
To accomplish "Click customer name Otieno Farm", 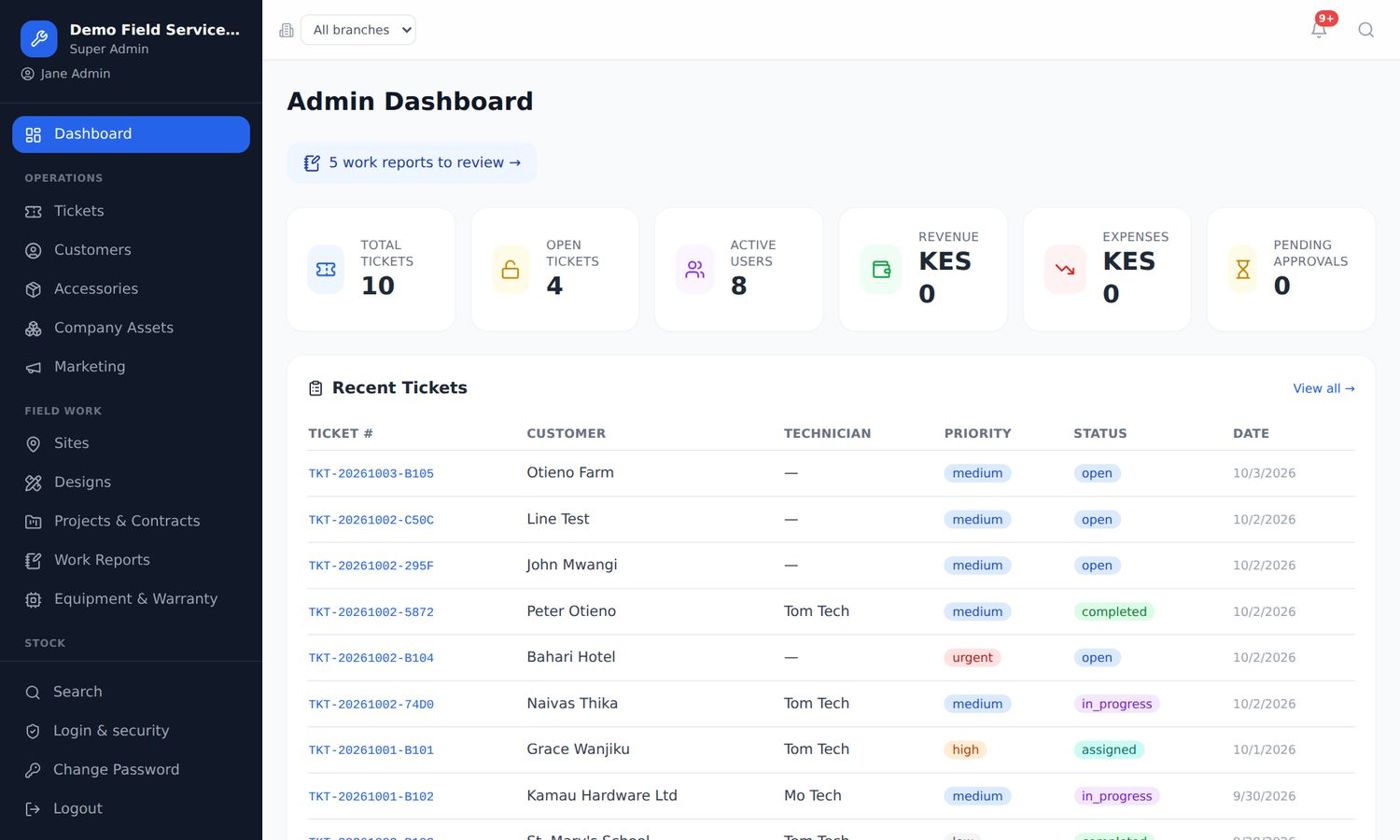I will [570, 473].
